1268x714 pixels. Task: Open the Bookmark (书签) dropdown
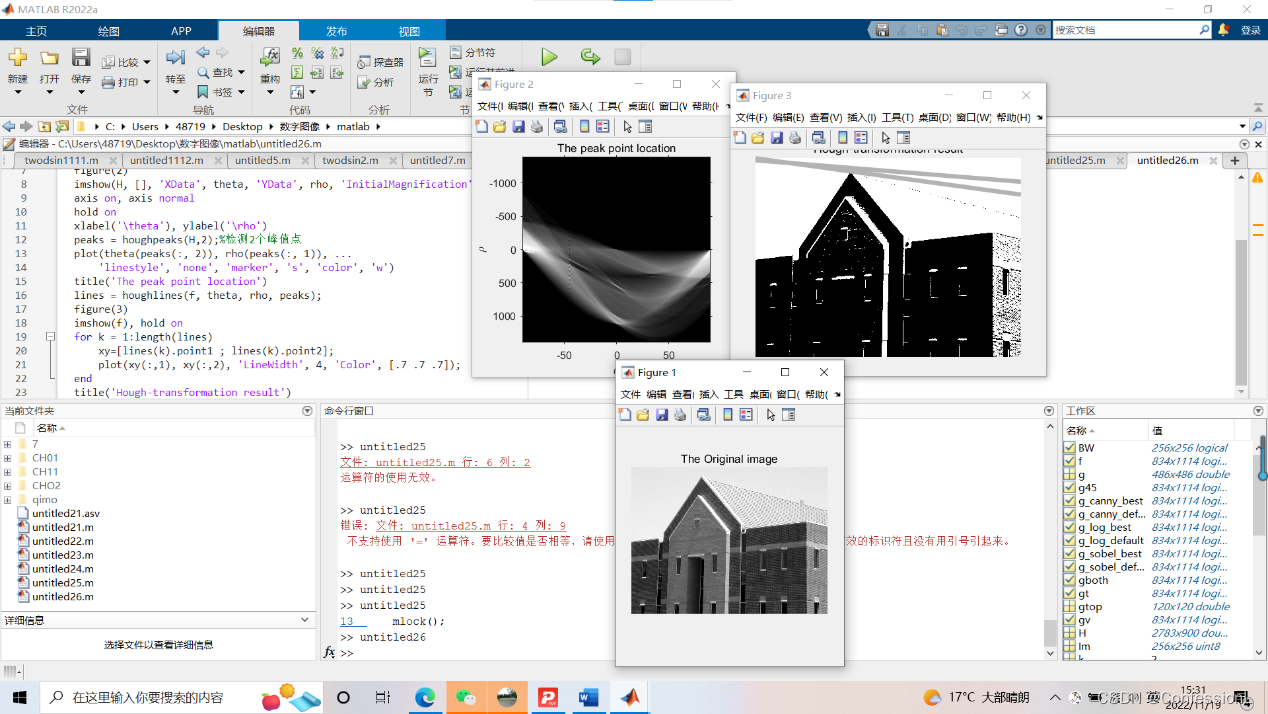click(241, 93)
